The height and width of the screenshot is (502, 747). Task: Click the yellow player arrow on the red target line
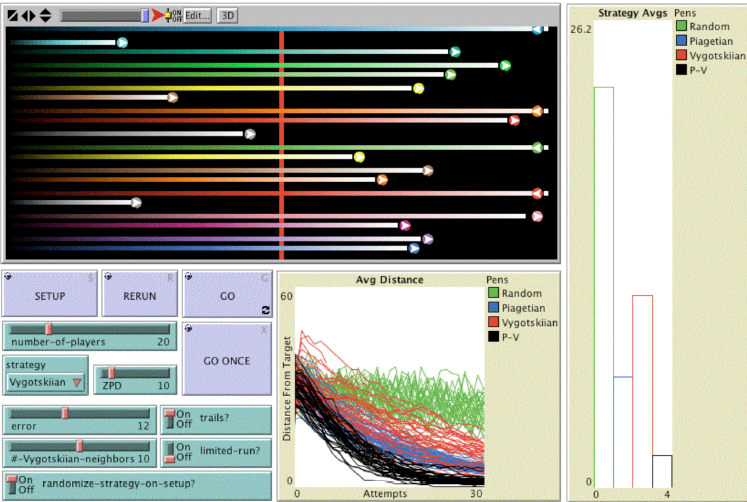coord(359,157)
